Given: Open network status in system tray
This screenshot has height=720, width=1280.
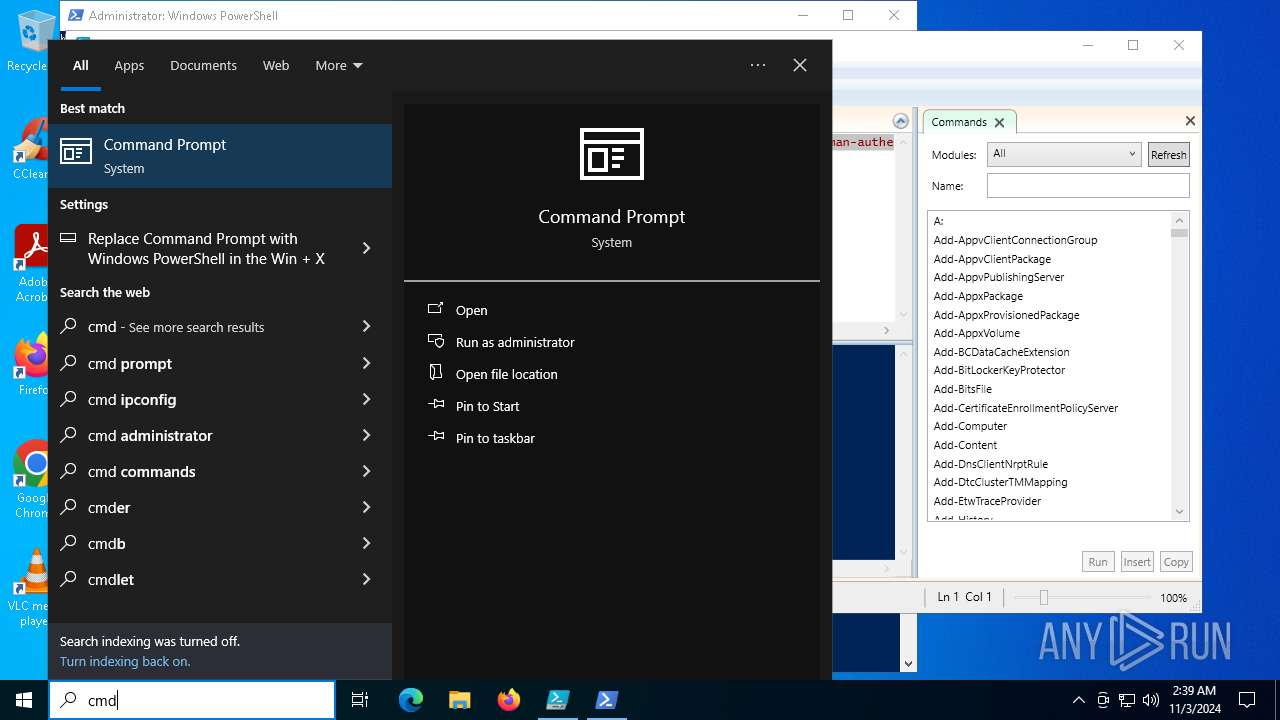Looking at the screenshot, I should [1127, 700].
